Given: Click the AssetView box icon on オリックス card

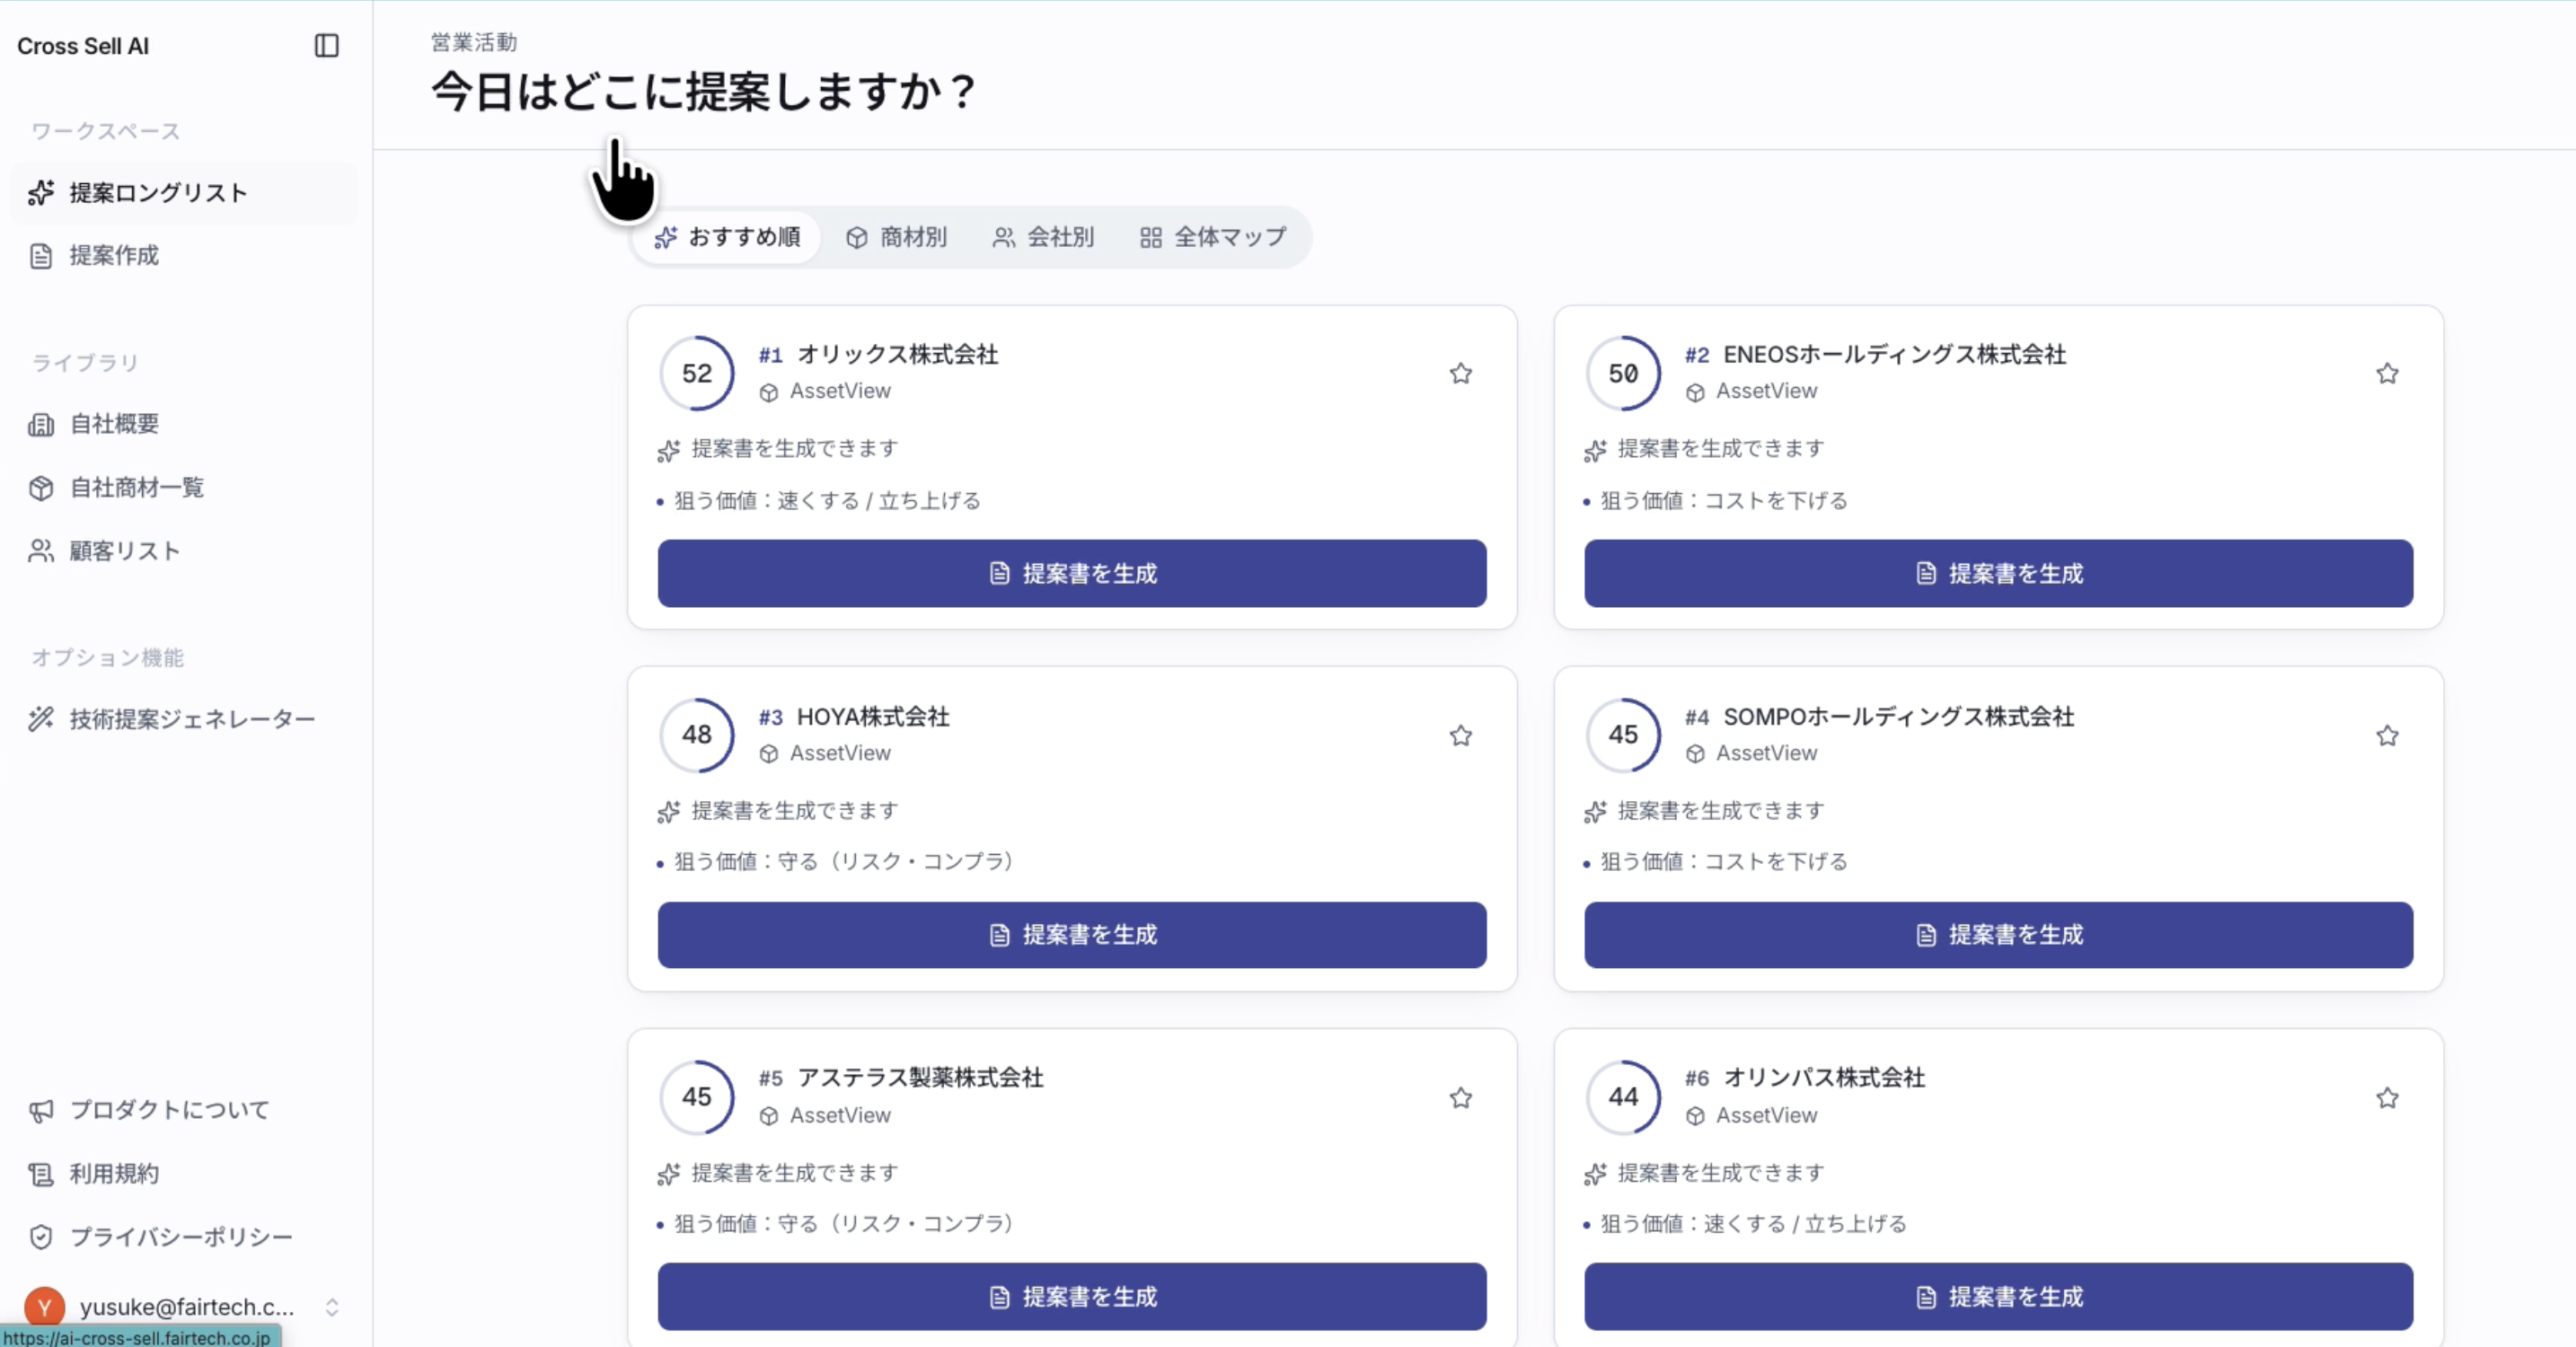Looking at the screenshot, I should (768, 392).
